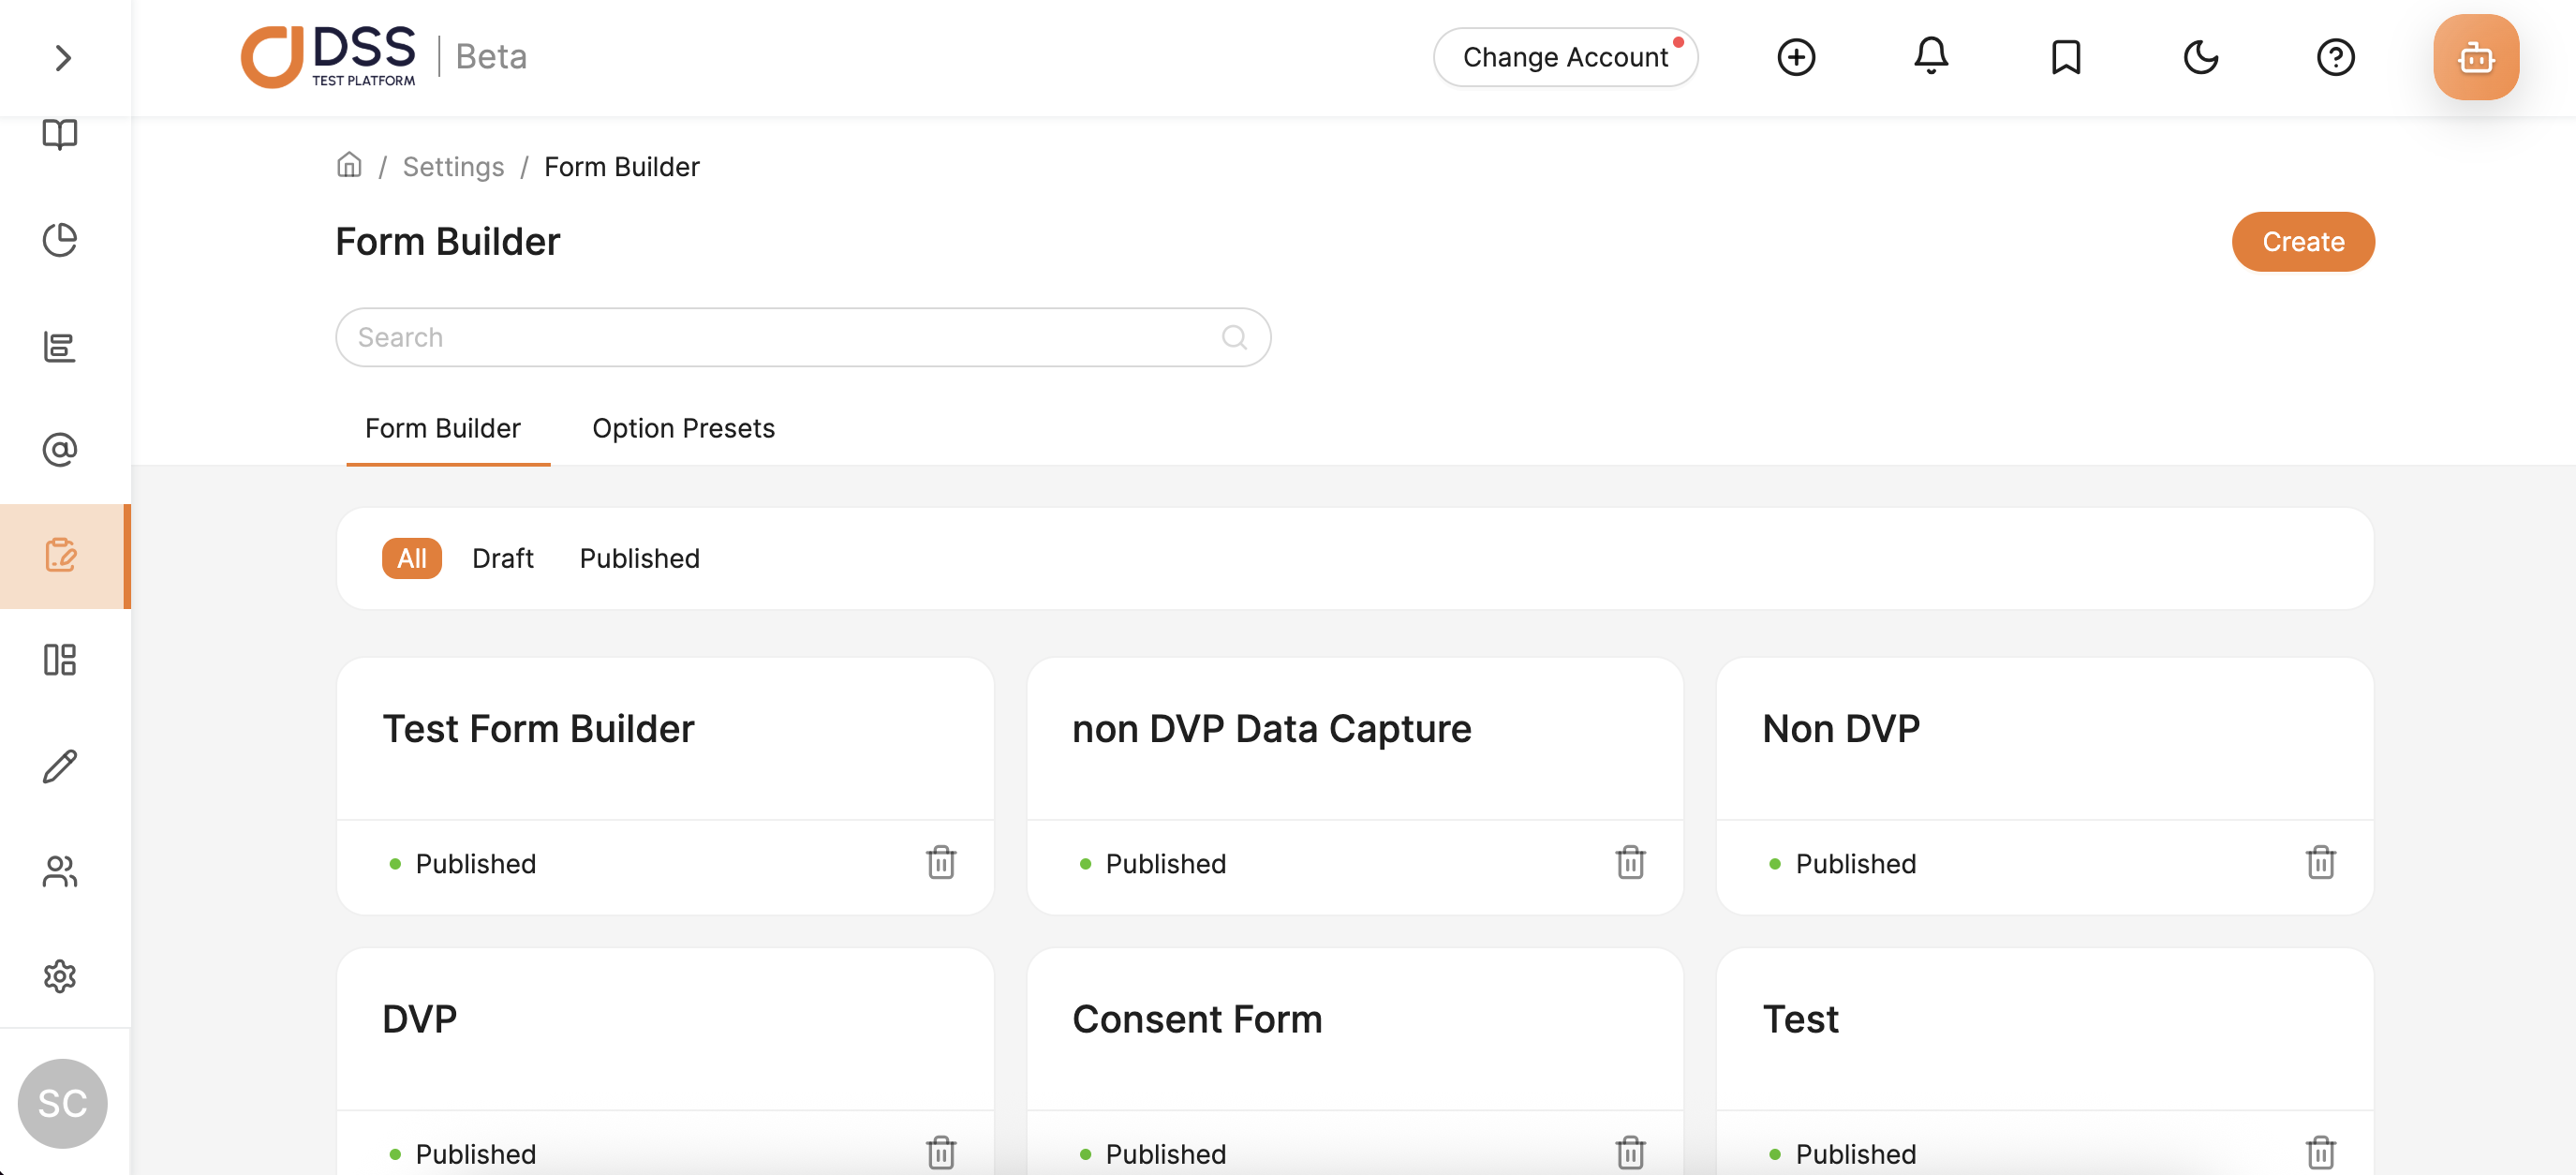The width and height of the screenshot is (2576, 1175).
Task: Expand the sidebar with the chevron arrow
Action: tap(62, 58)
